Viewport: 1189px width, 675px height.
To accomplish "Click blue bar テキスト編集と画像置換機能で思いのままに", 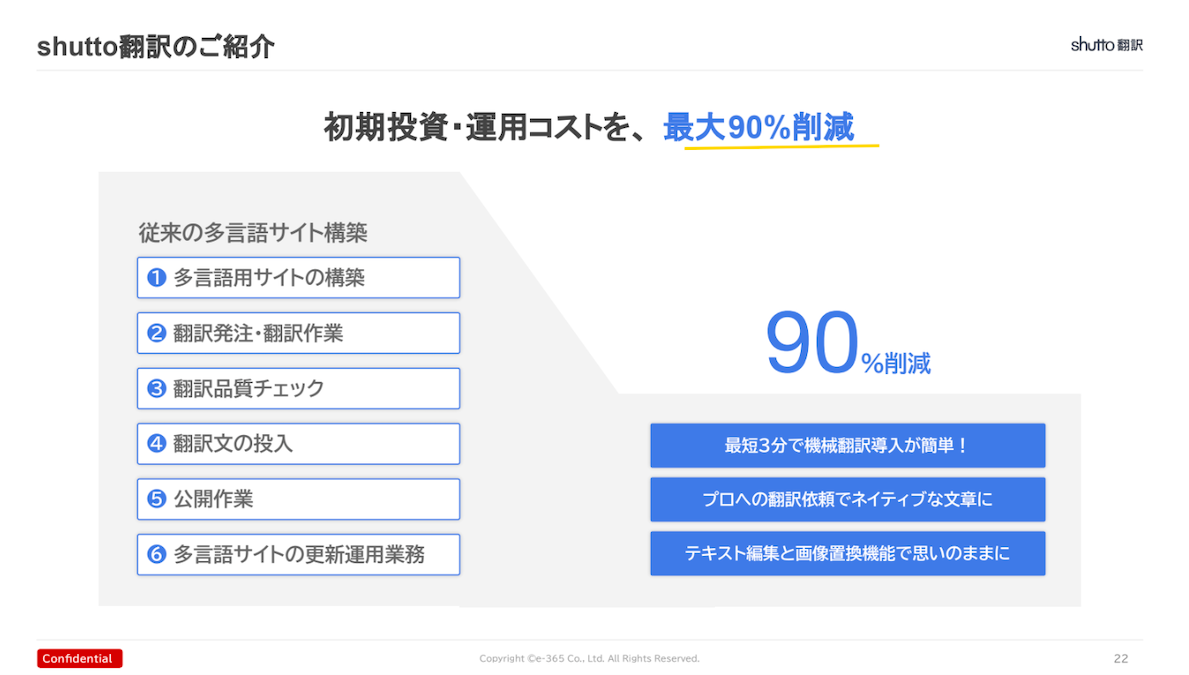I will tap(848, 554).
